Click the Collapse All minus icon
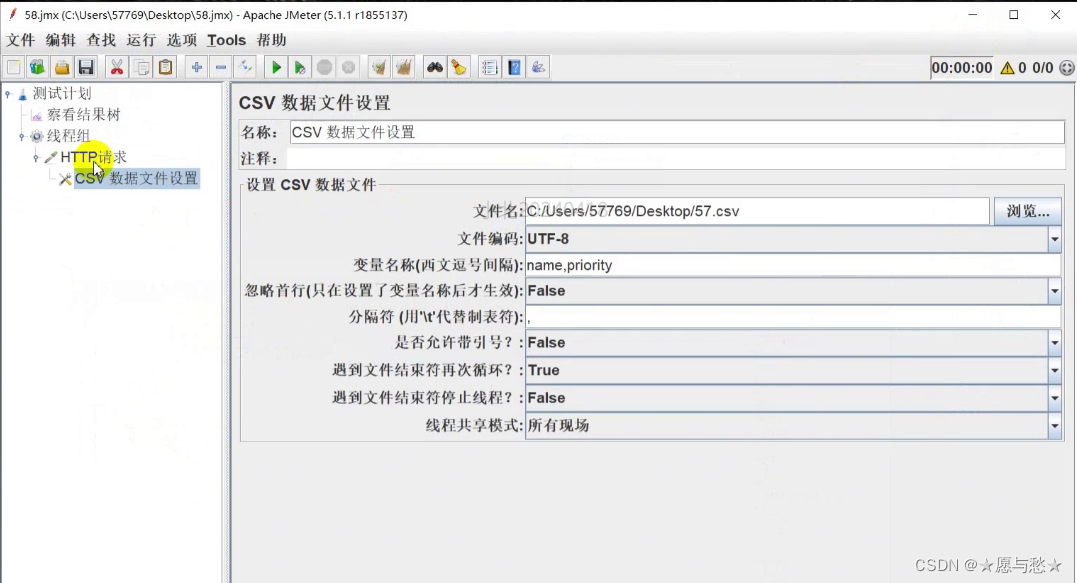Viewport: 1077px width, 583px height. [220, 67]
